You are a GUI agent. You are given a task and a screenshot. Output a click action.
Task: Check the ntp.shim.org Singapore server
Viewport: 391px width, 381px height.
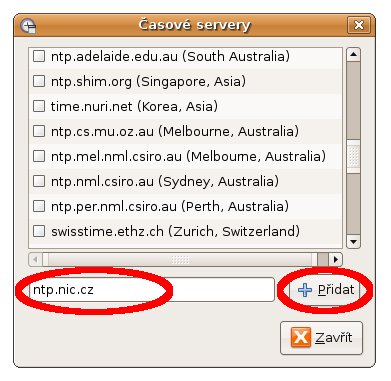pyautogui.click(x=39, y=81)
